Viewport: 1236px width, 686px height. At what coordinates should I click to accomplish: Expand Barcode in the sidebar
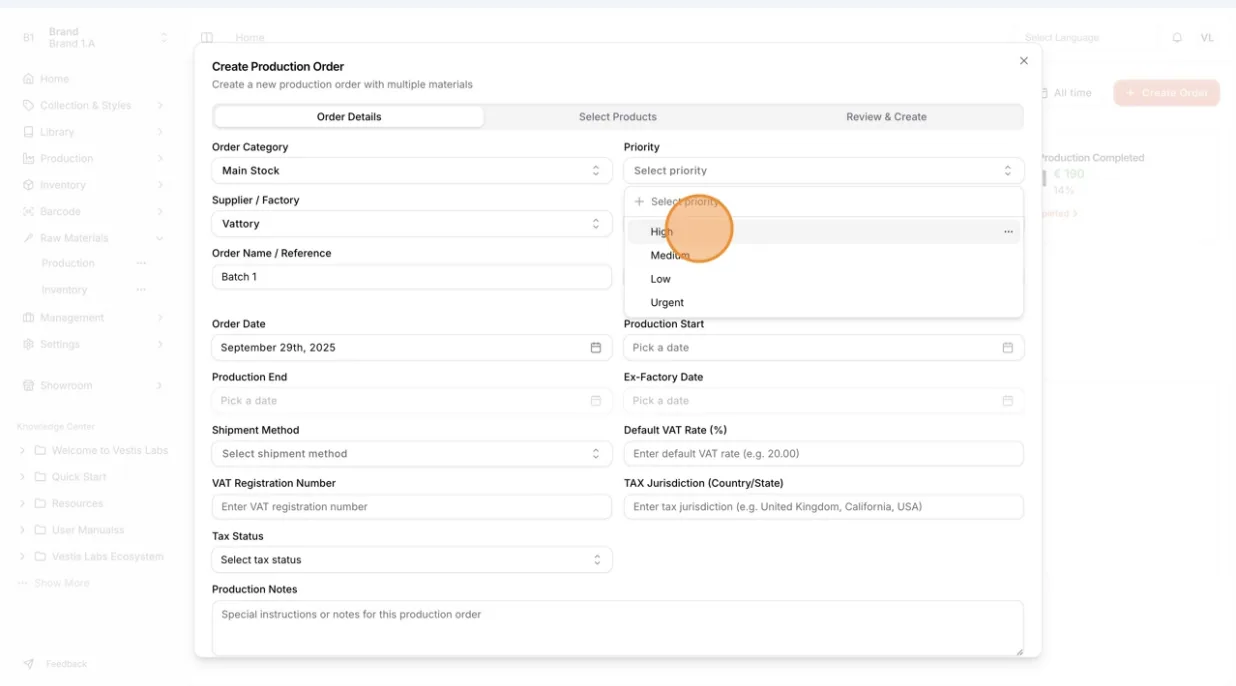[x=94, y=212]
